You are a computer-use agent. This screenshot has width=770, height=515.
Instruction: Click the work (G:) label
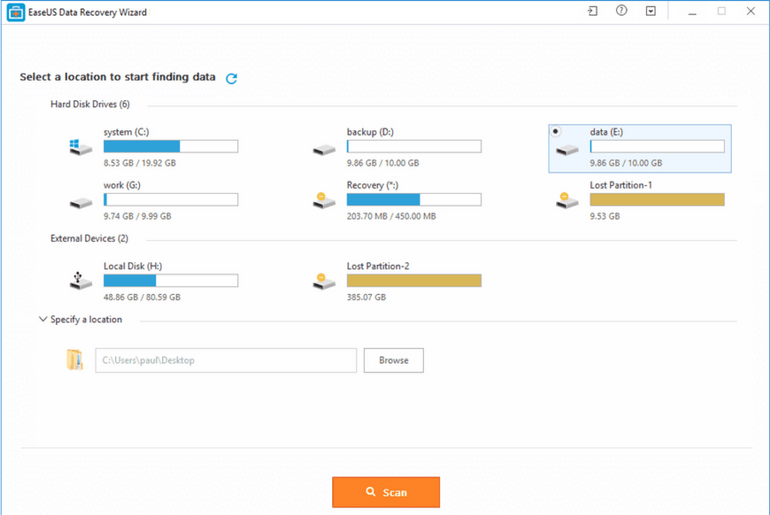[x=122, y=185]
